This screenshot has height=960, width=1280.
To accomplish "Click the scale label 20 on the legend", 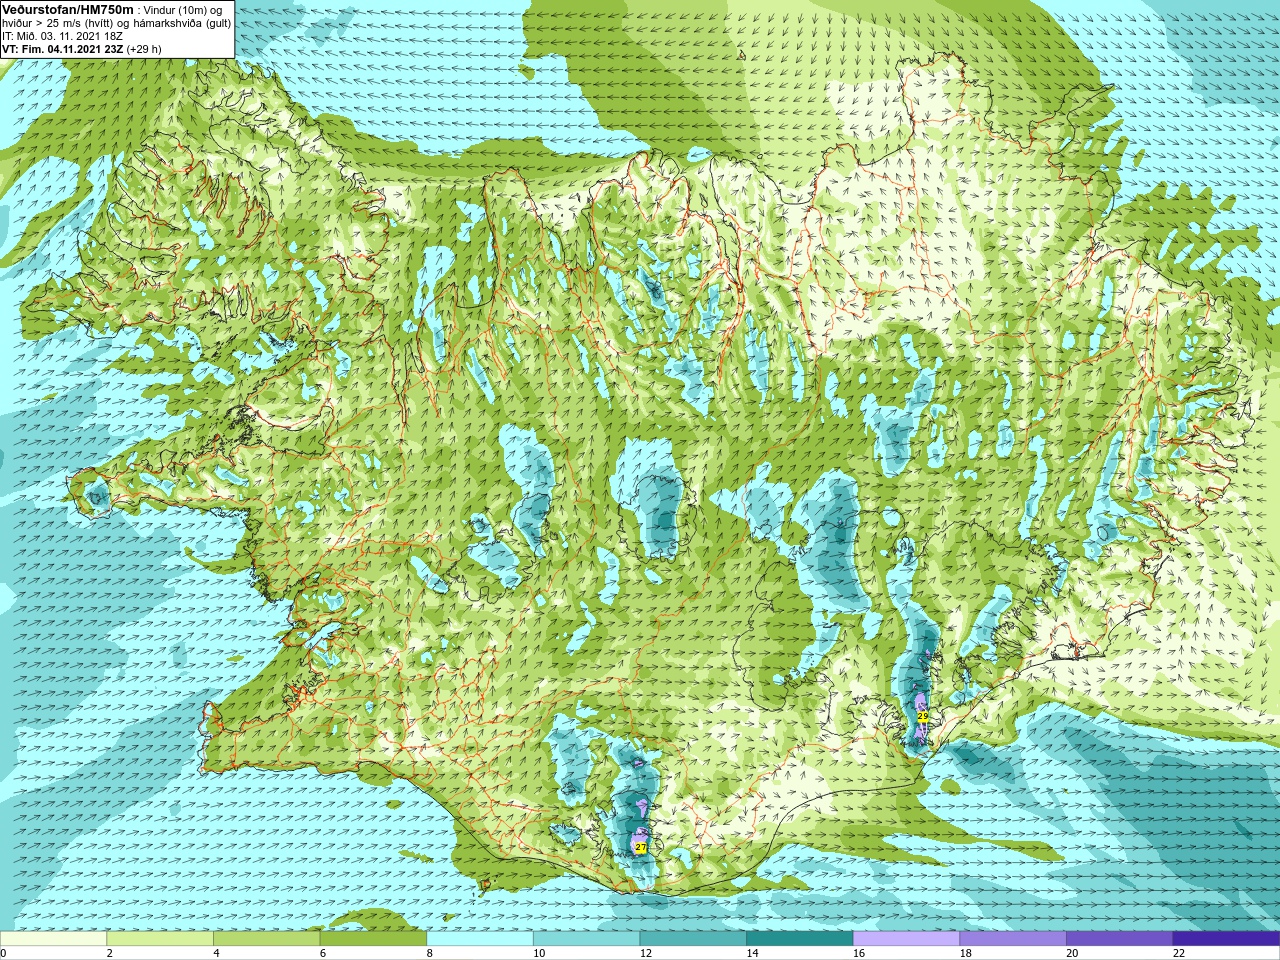I will click(x=1072, y=953).
